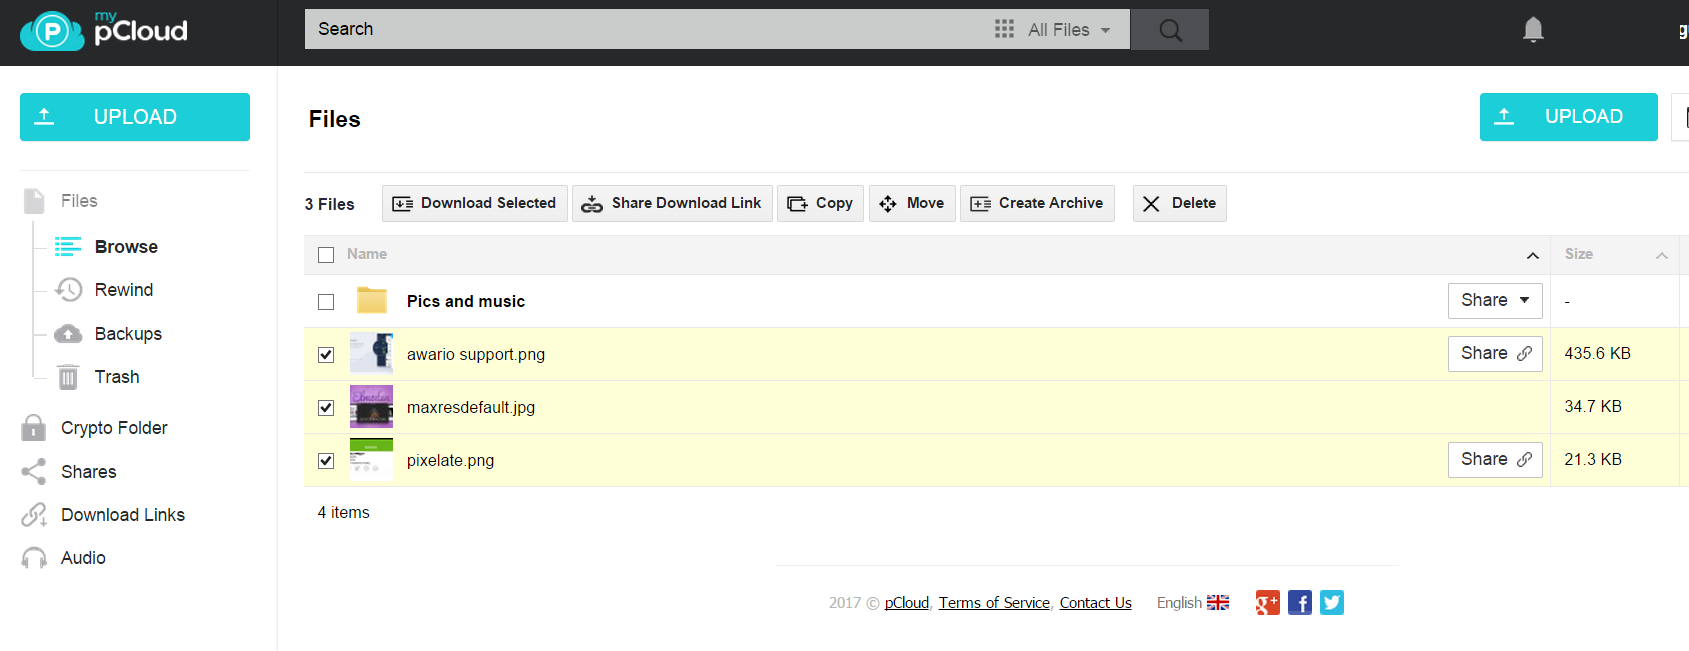Screen dimensions: 1689x651
Task: Click the search magnifier button
Action: pyautogui.click(x=1170, y=30)
